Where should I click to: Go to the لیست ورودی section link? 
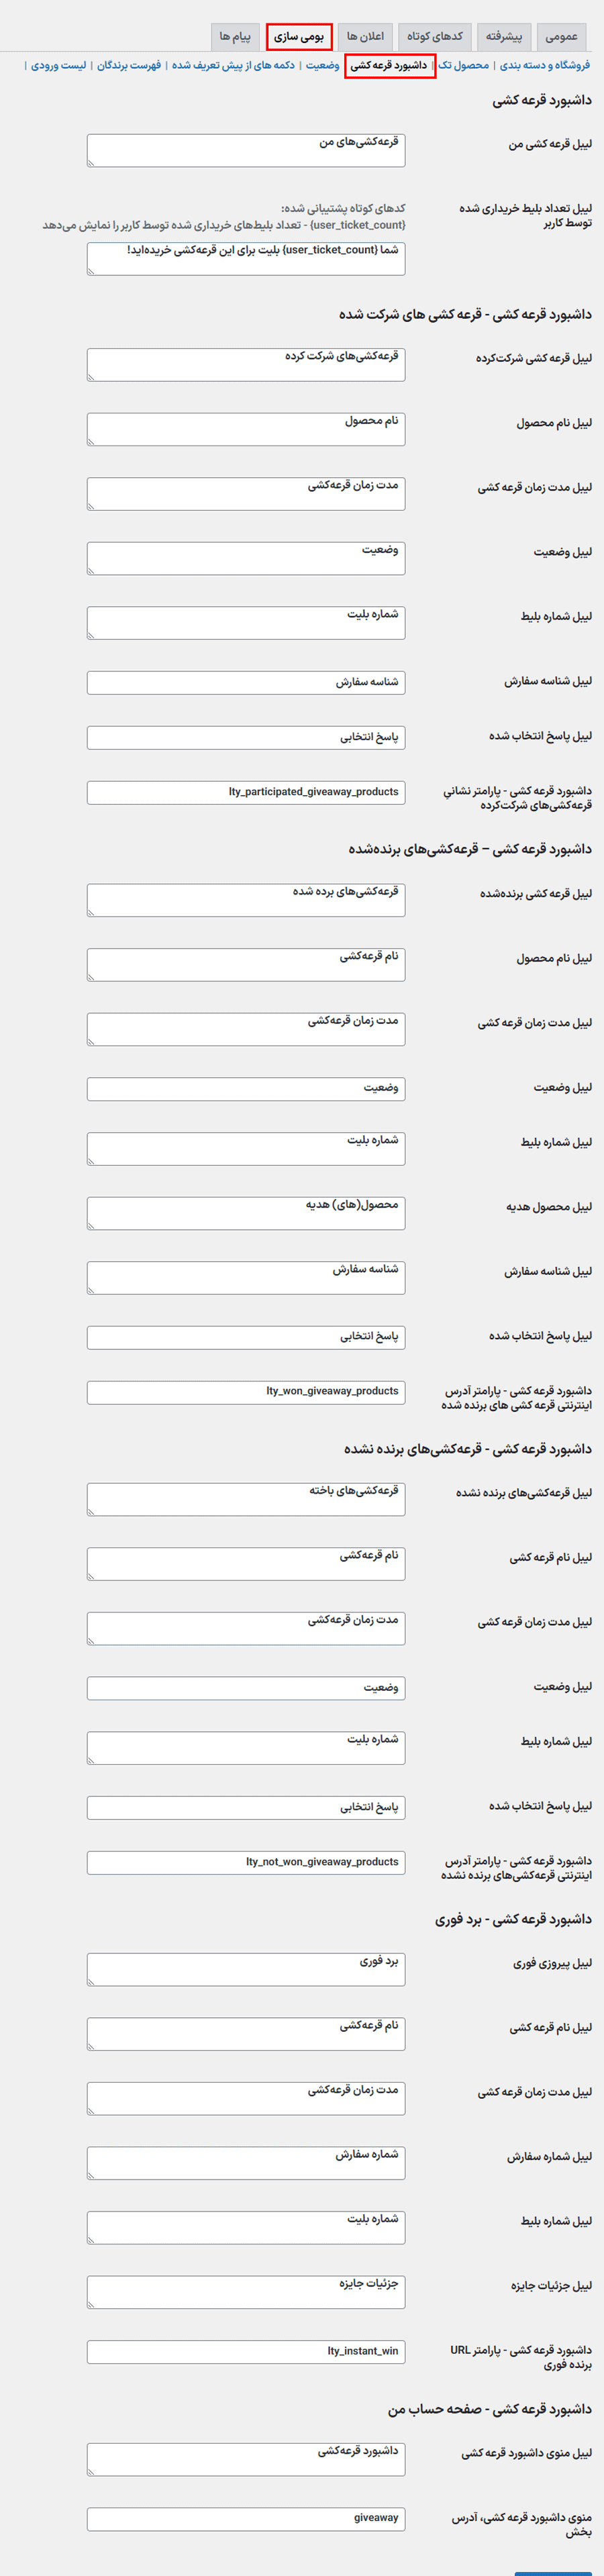coord(58,66)
